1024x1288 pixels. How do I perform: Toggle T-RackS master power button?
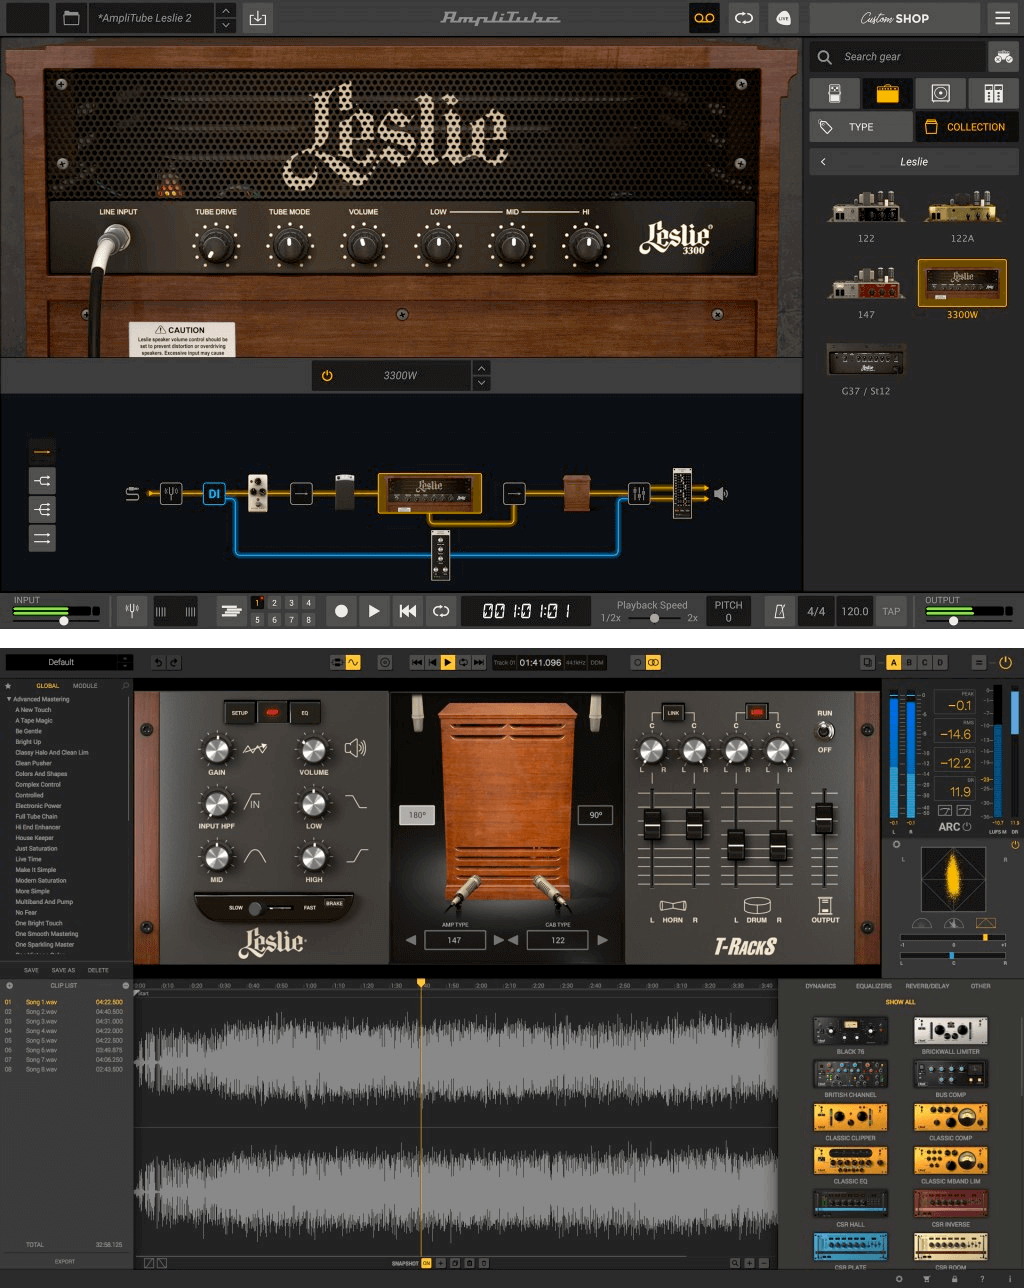(x=1005, y=662)
